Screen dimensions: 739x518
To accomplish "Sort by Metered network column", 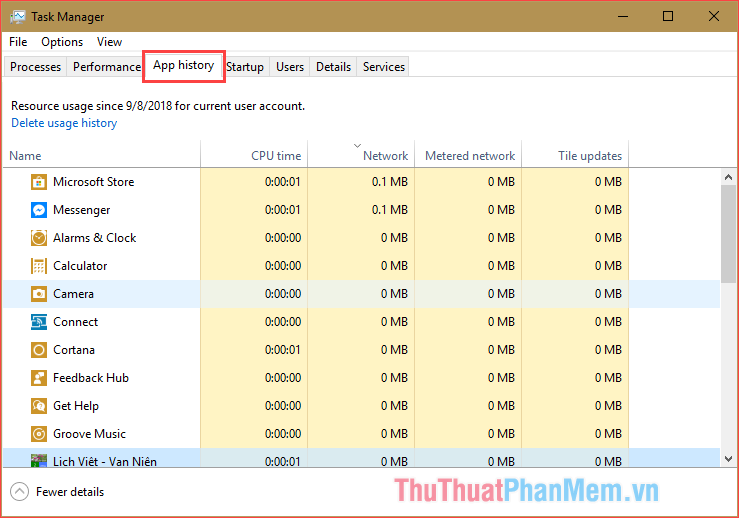I will coord(468,156).
